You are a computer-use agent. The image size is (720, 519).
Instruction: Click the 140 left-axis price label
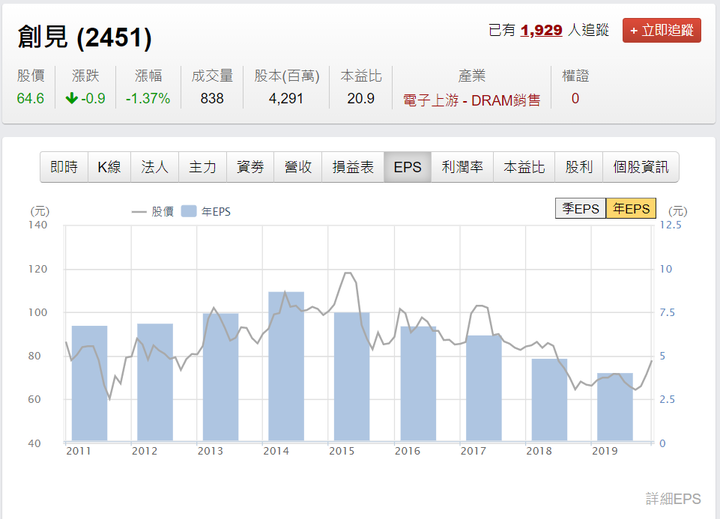[x=38, y=225]
